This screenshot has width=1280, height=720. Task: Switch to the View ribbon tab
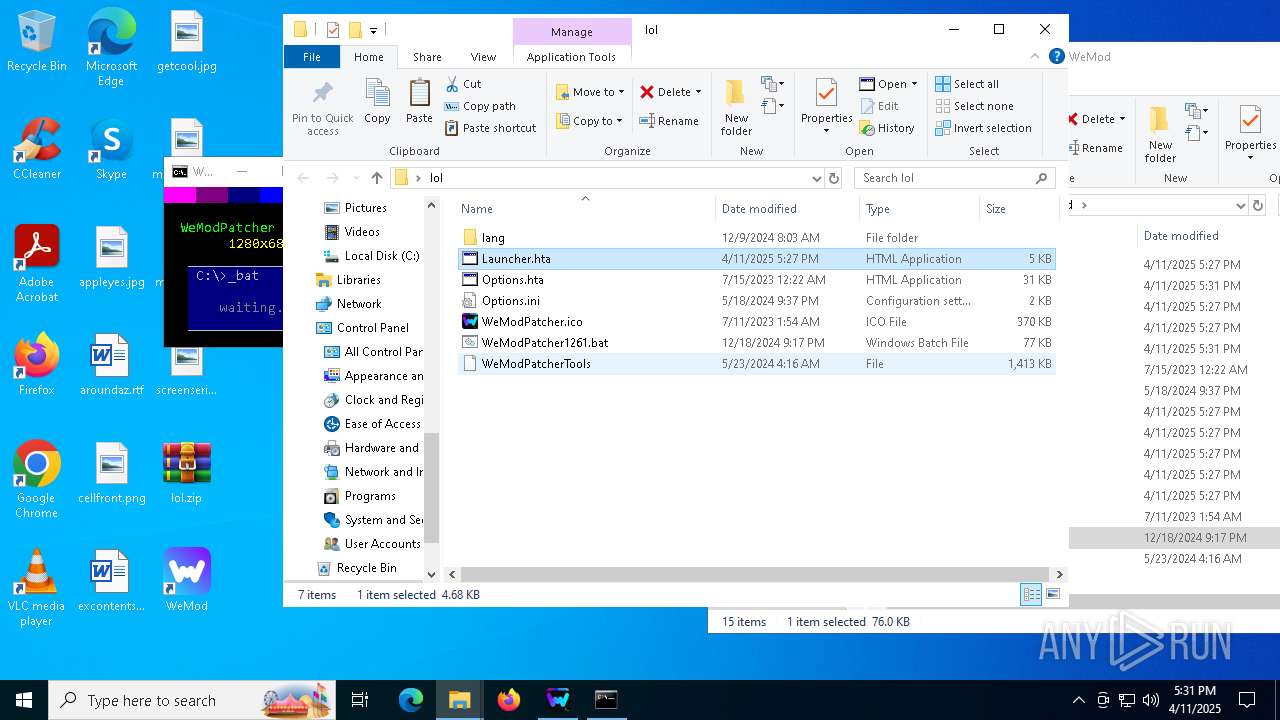click(483, 57)
